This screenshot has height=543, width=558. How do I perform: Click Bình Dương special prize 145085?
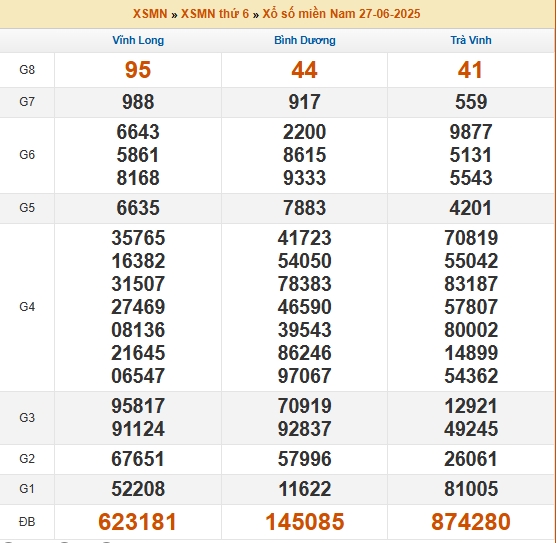tap(305, 522)
